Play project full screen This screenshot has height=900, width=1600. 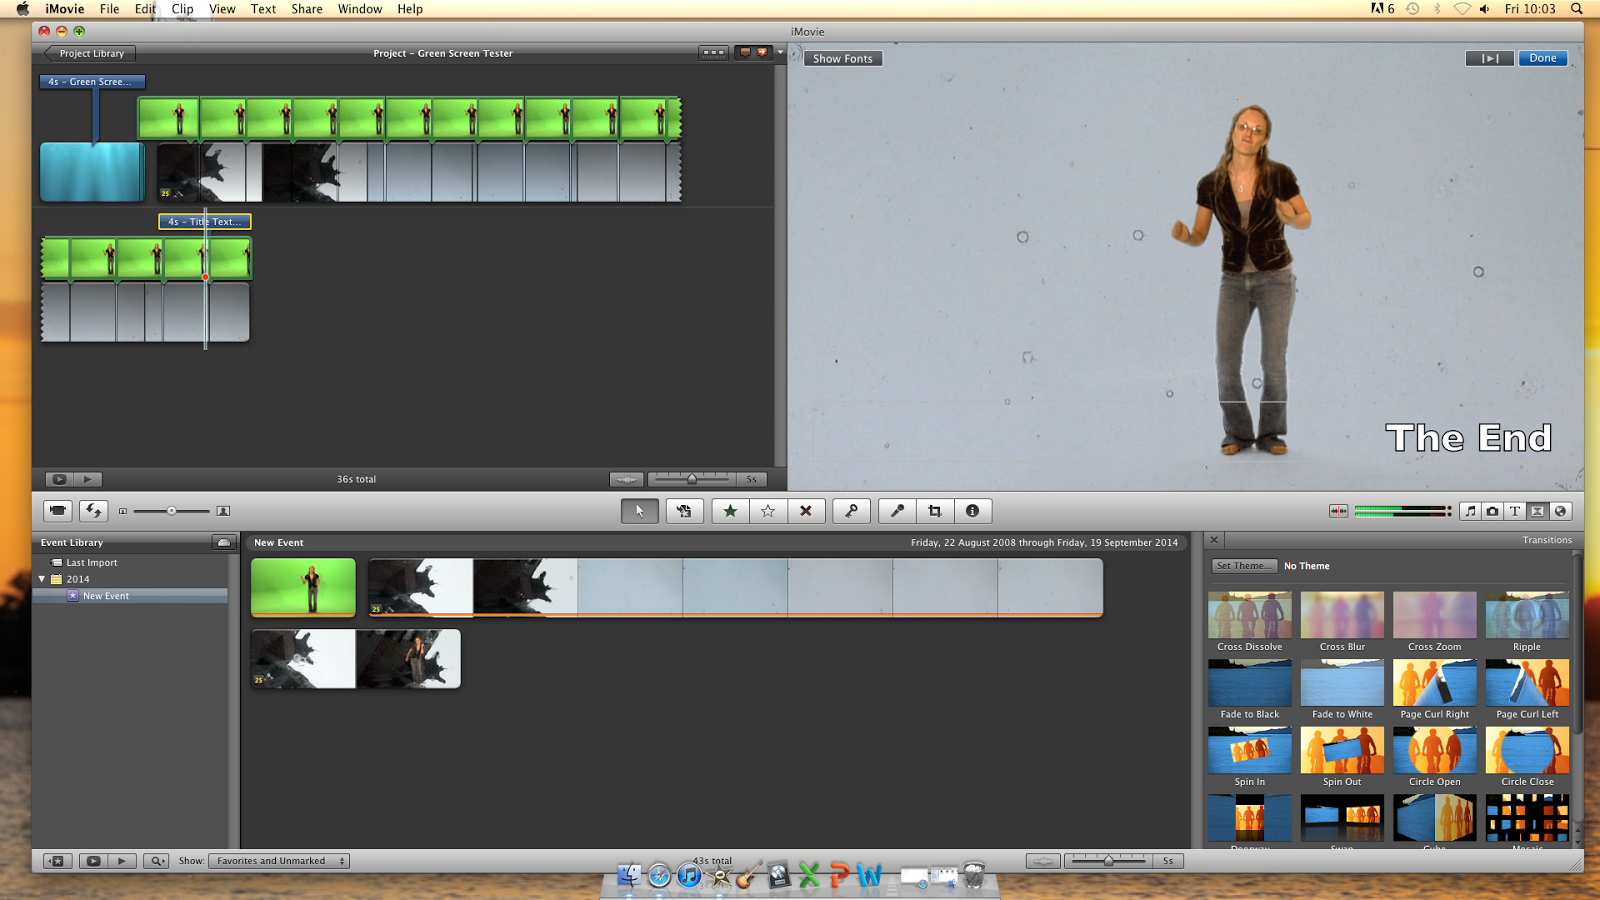pos(59,479)
